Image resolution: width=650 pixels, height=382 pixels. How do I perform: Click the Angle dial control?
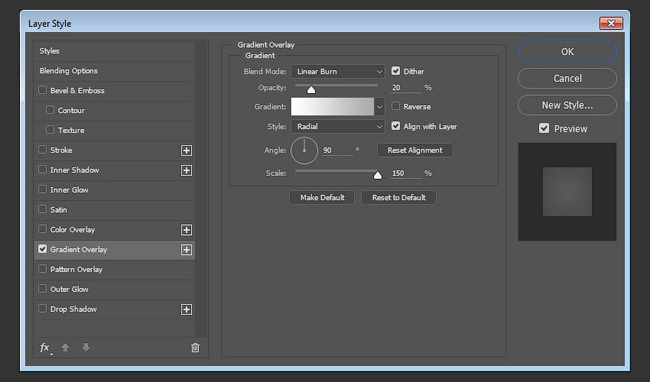(304, 150)
